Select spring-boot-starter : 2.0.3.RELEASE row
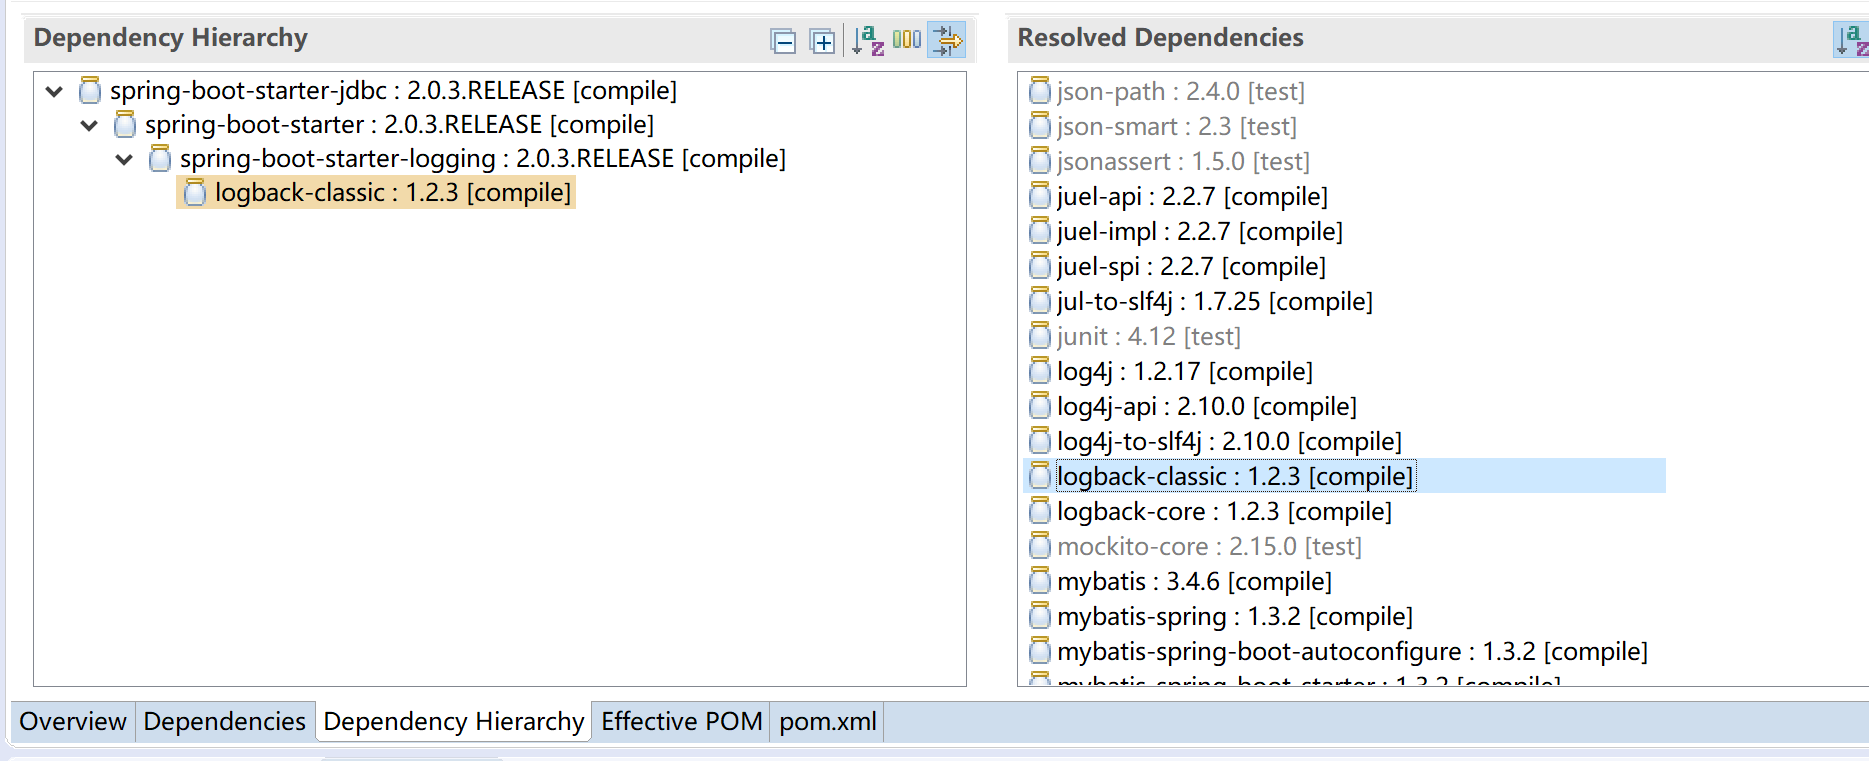 [x=399, y=124]
